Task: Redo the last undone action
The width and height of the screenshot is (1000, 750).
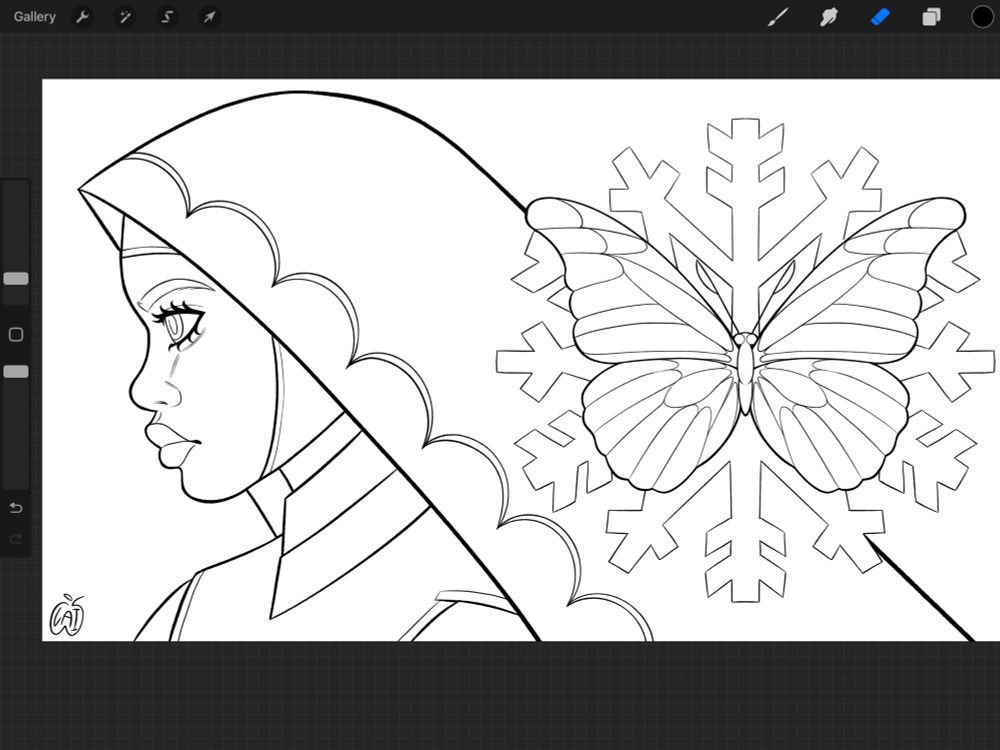Action: [x=16, y=539]
